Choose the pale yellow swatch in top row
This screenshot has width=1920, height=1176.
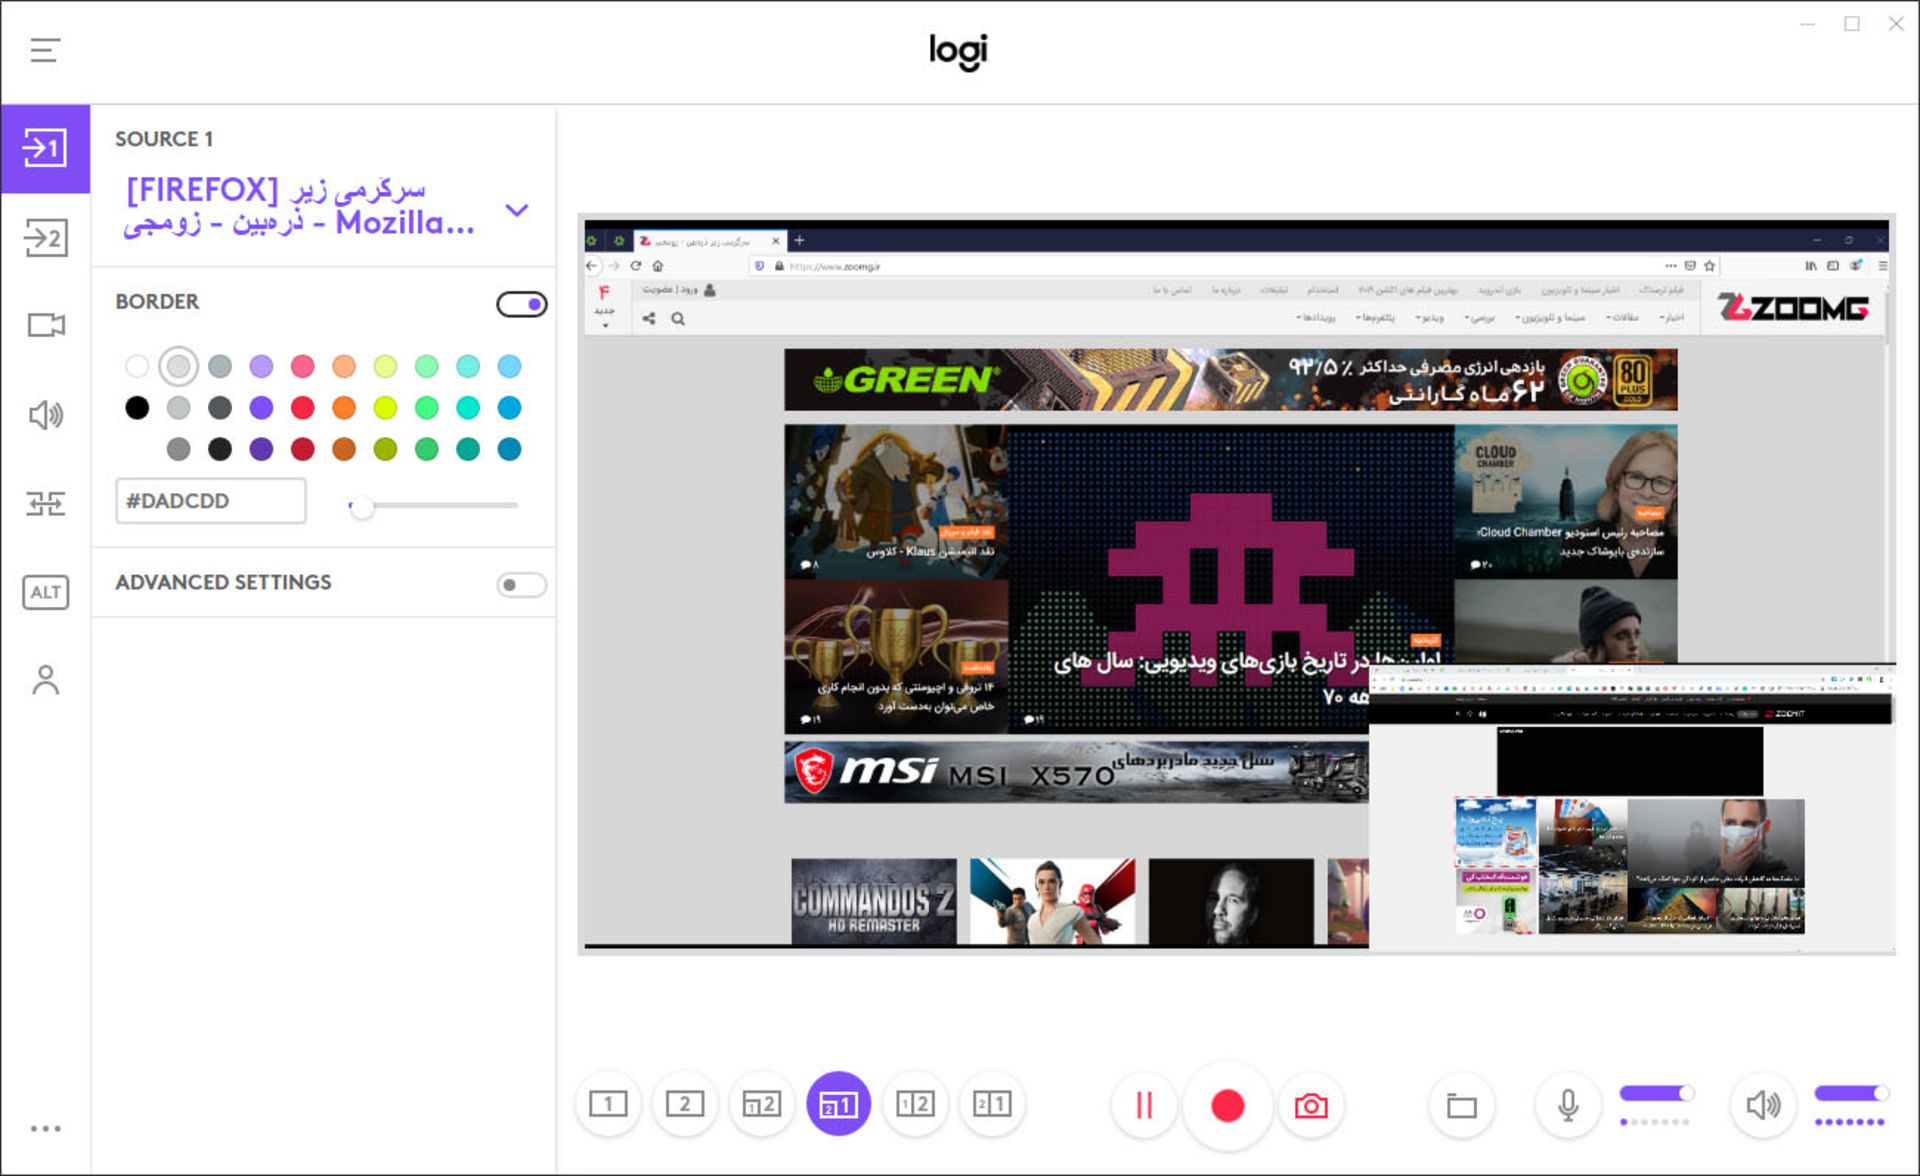click(385, 366)
